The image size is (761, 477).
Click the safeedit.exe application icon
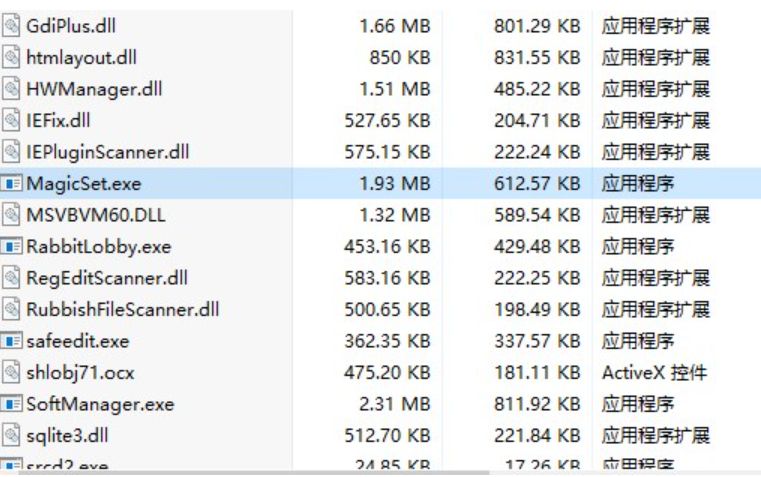pos(11,341)
